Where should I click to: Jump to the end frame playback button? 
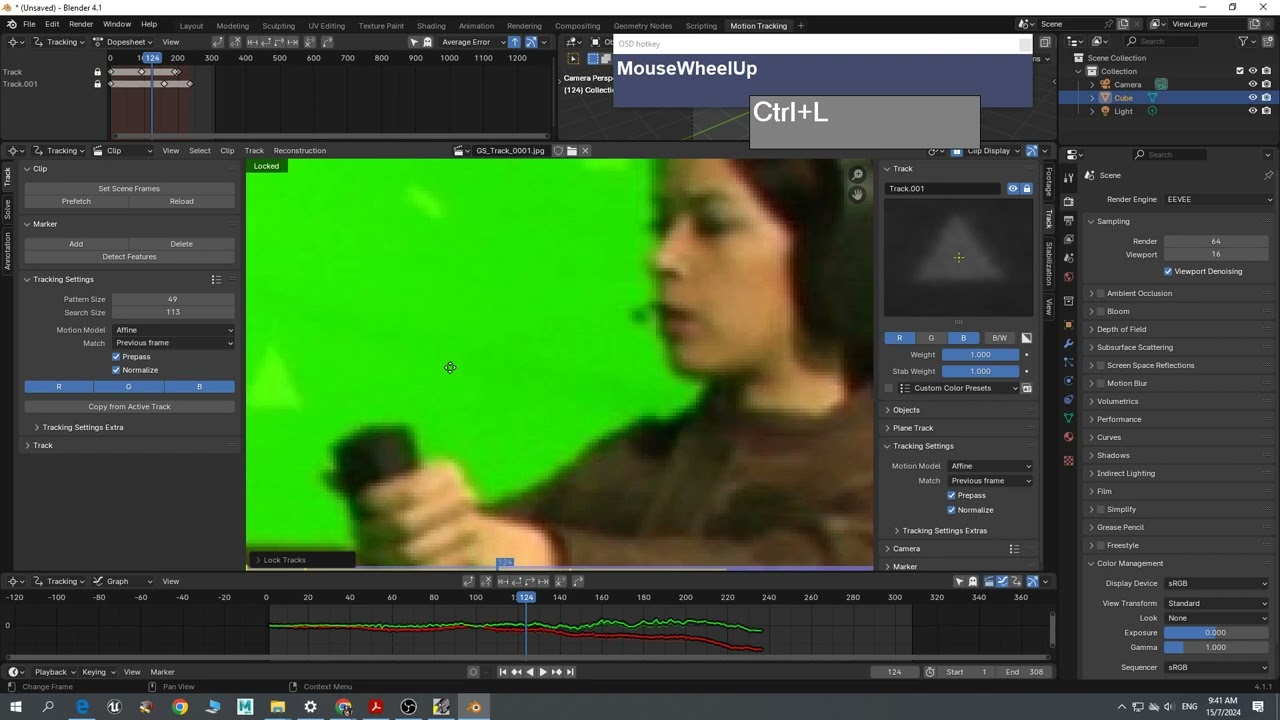(570, 672)
